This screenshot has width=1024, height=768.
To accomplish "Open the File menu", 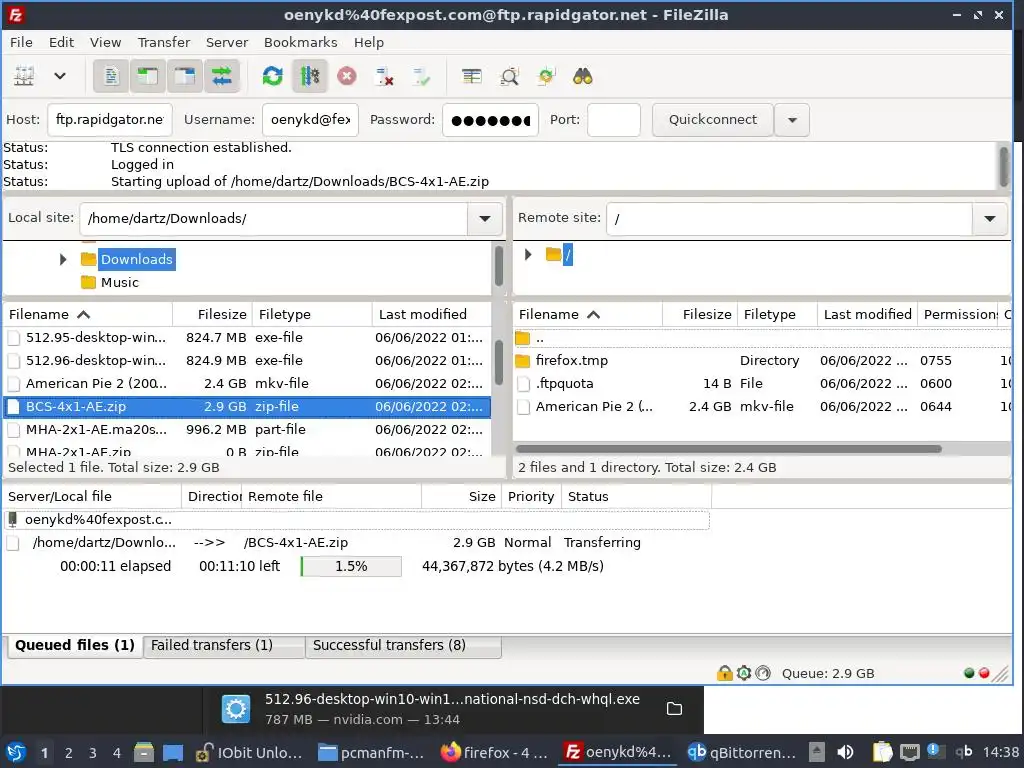I will (21, 42).
